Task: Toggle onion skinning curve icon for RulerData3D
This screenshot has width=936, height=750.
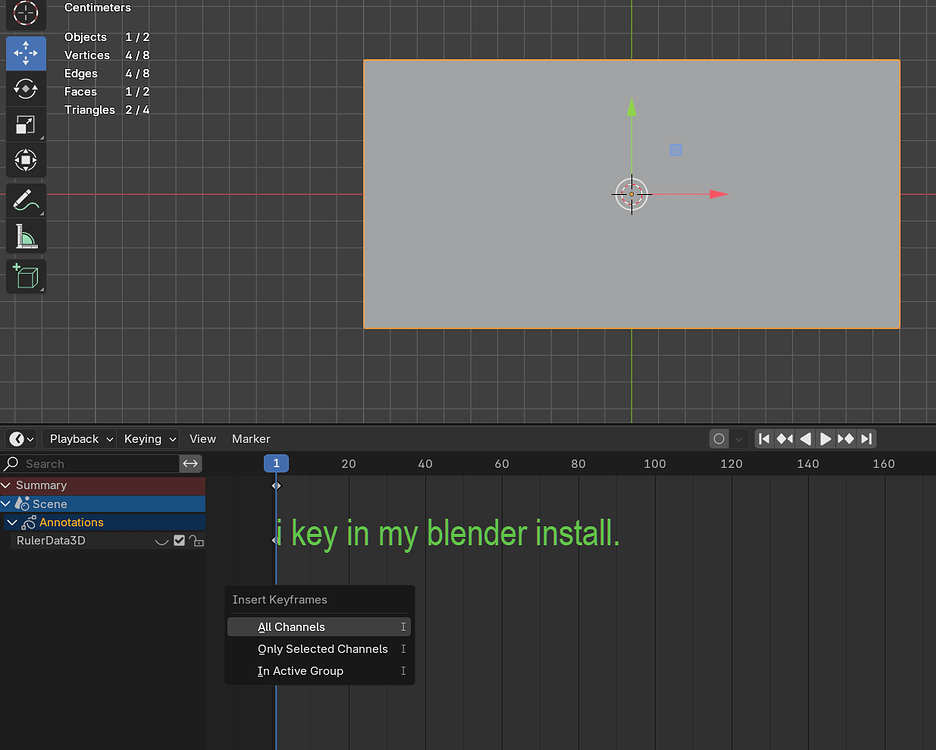Action: click(161, 541)
